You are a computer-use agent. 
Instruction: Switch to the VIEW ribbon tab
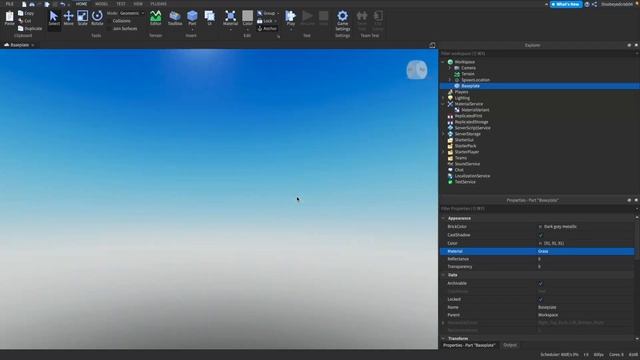click(x=138, y=4)
